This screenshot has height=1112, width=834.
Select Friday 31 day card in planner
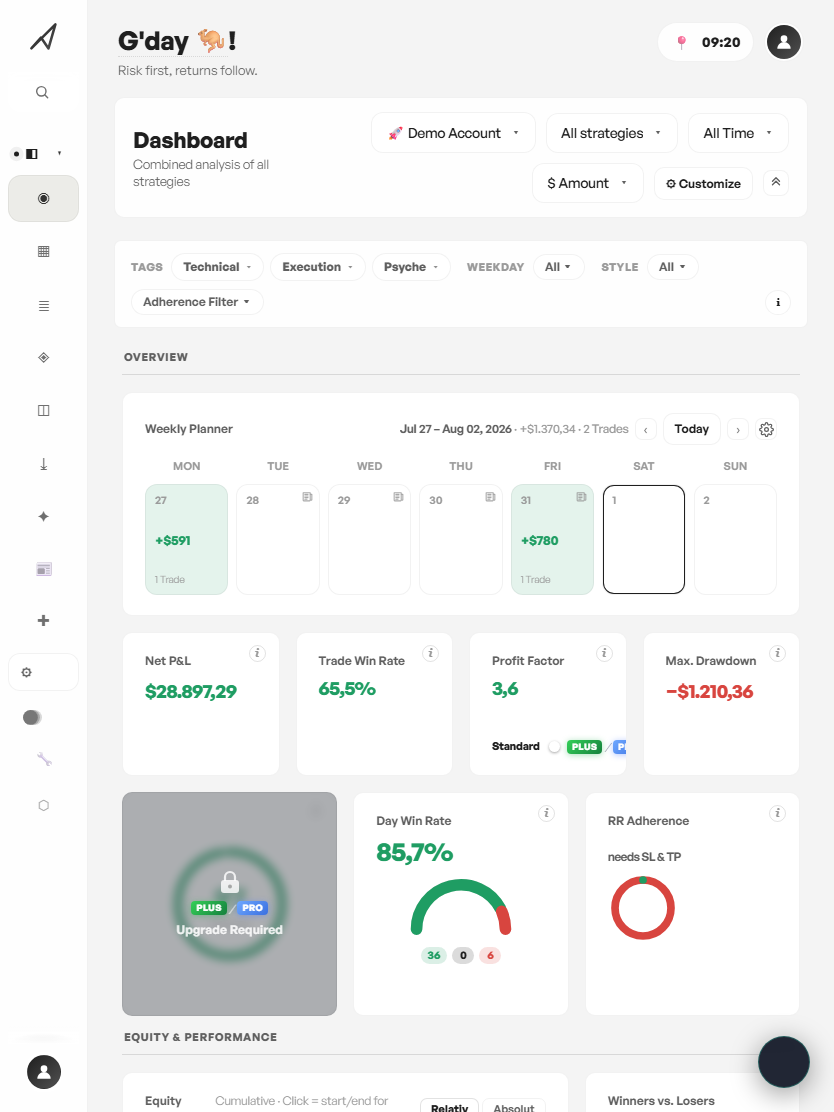coord(552,539)
